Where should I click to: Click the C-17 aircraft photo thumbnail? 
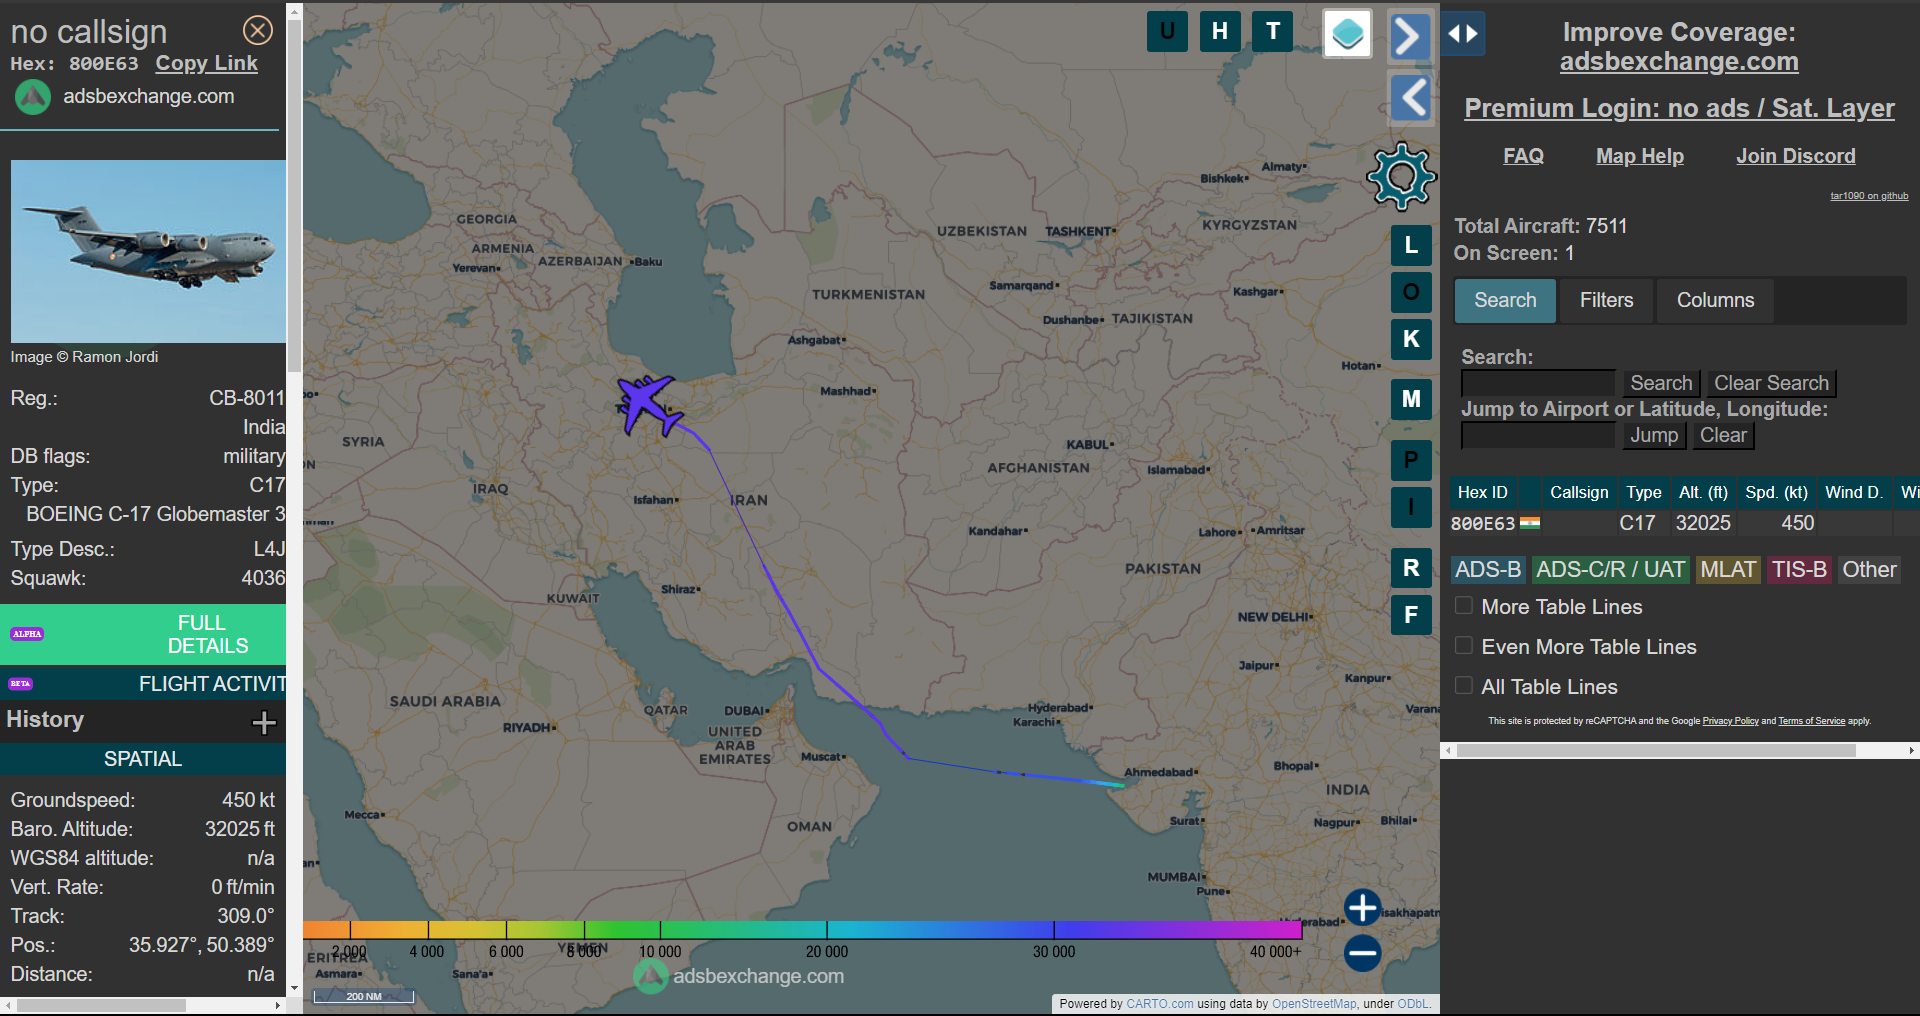pos(148,251)
